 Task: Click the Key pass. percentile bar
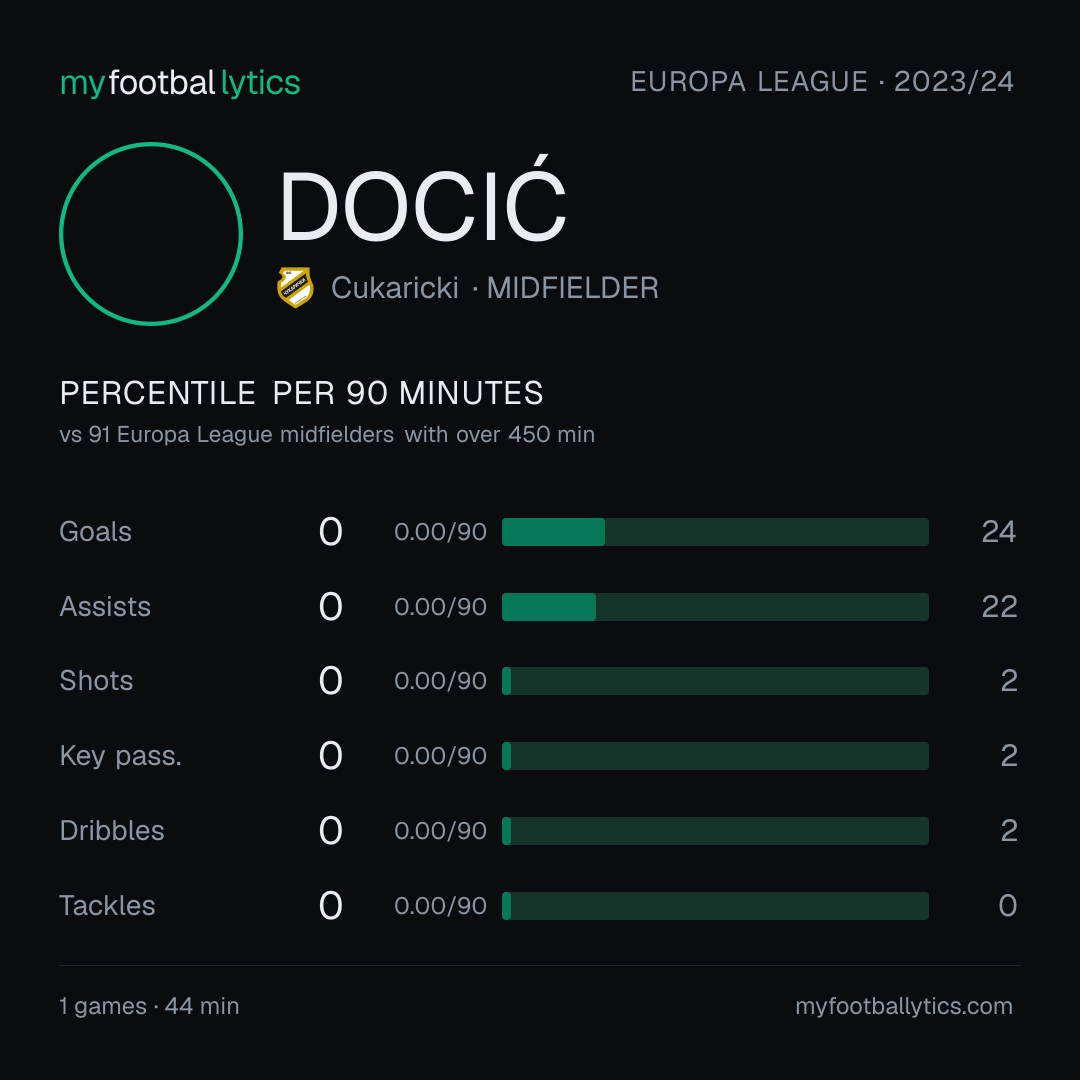click(x=715, y=756)
